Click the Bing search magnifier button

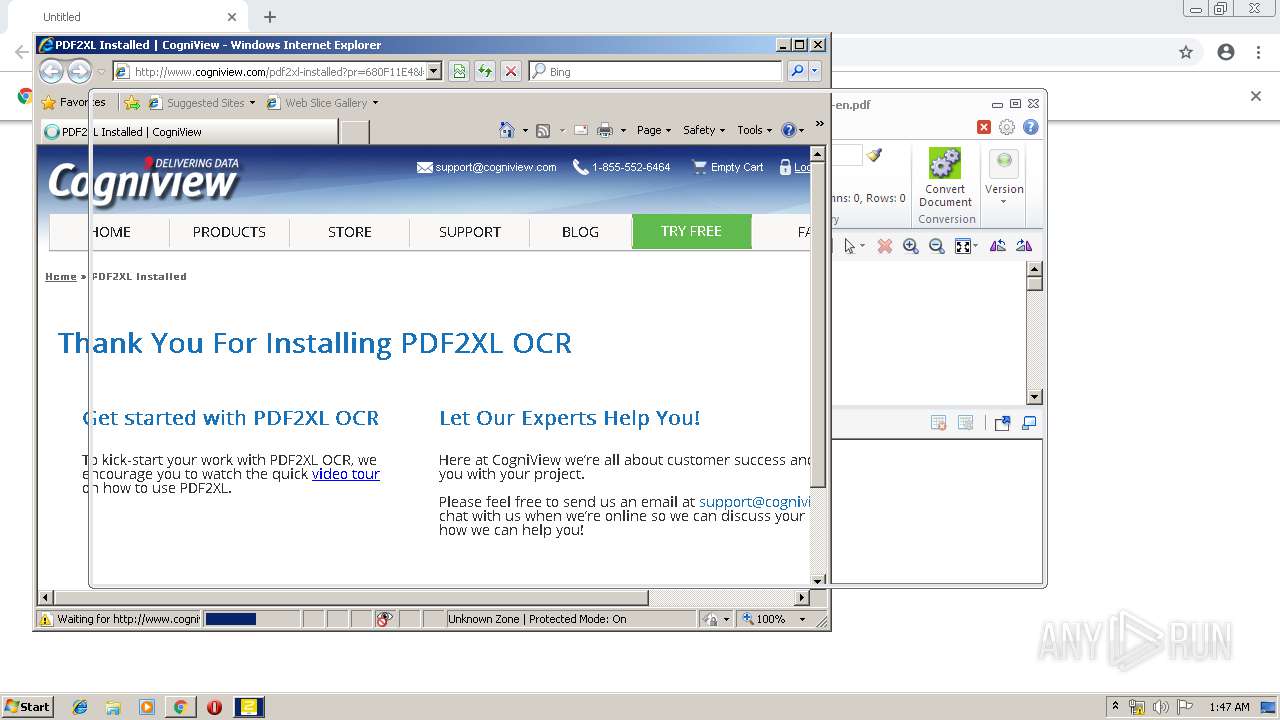click(x=797, y=71)
